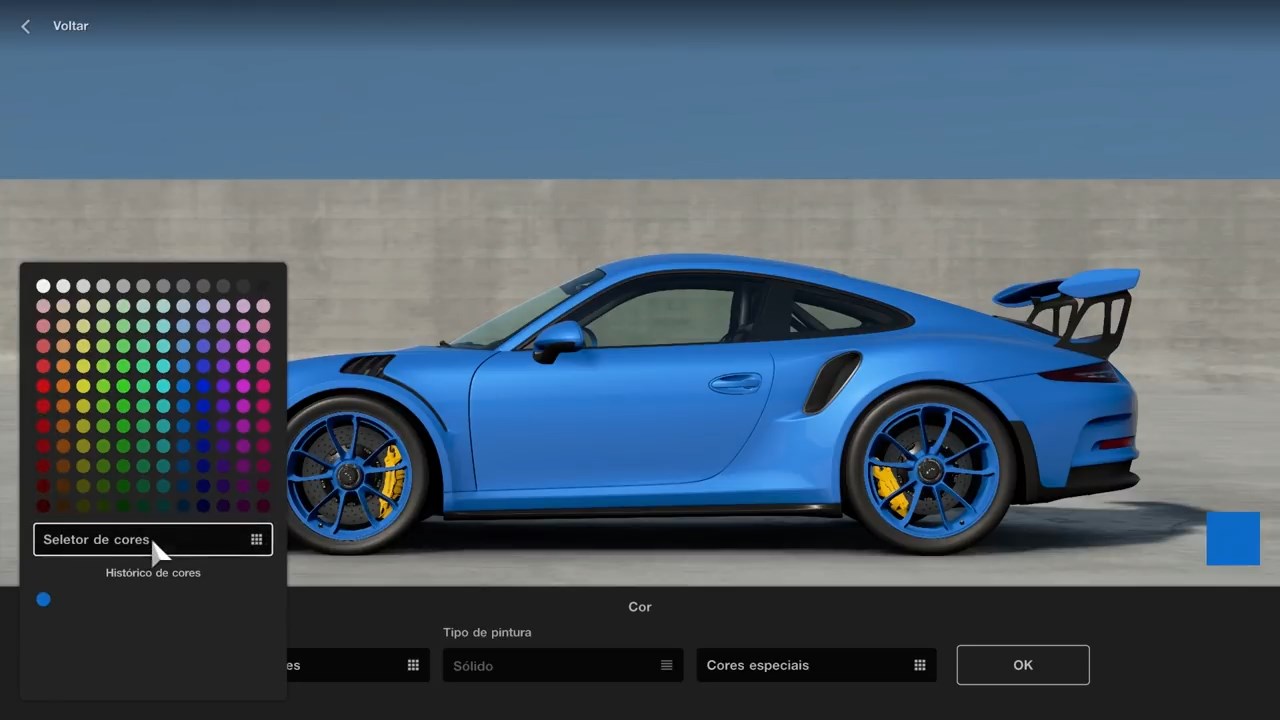Confirm the color with the OK button
Viewport: 1280px width, 720px height.
pos(1023,665)
